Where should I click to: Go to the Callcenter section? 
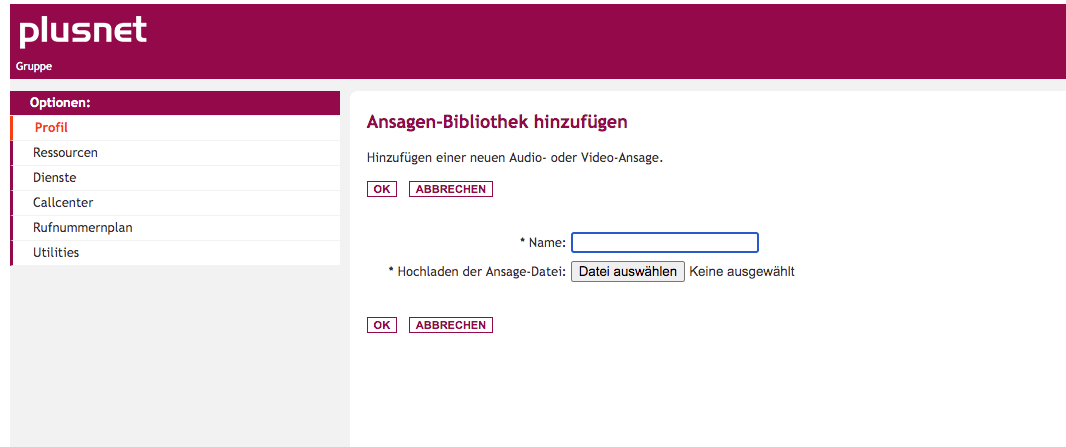click(175, 203)
